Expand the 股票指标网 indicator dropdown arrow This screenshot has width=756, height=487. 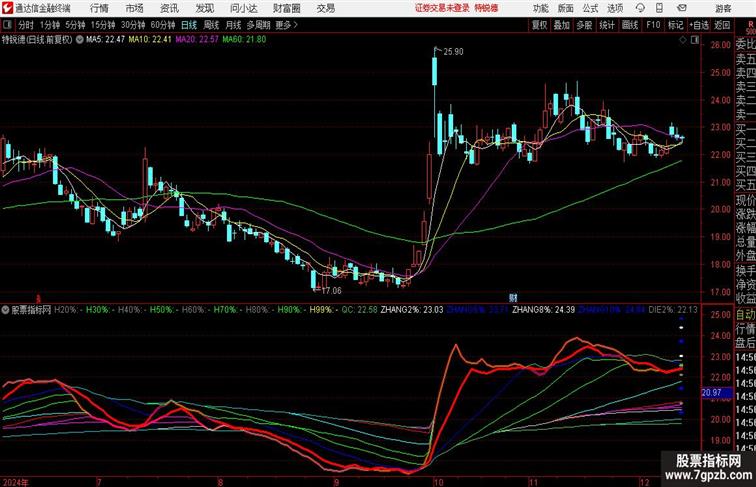5,310
